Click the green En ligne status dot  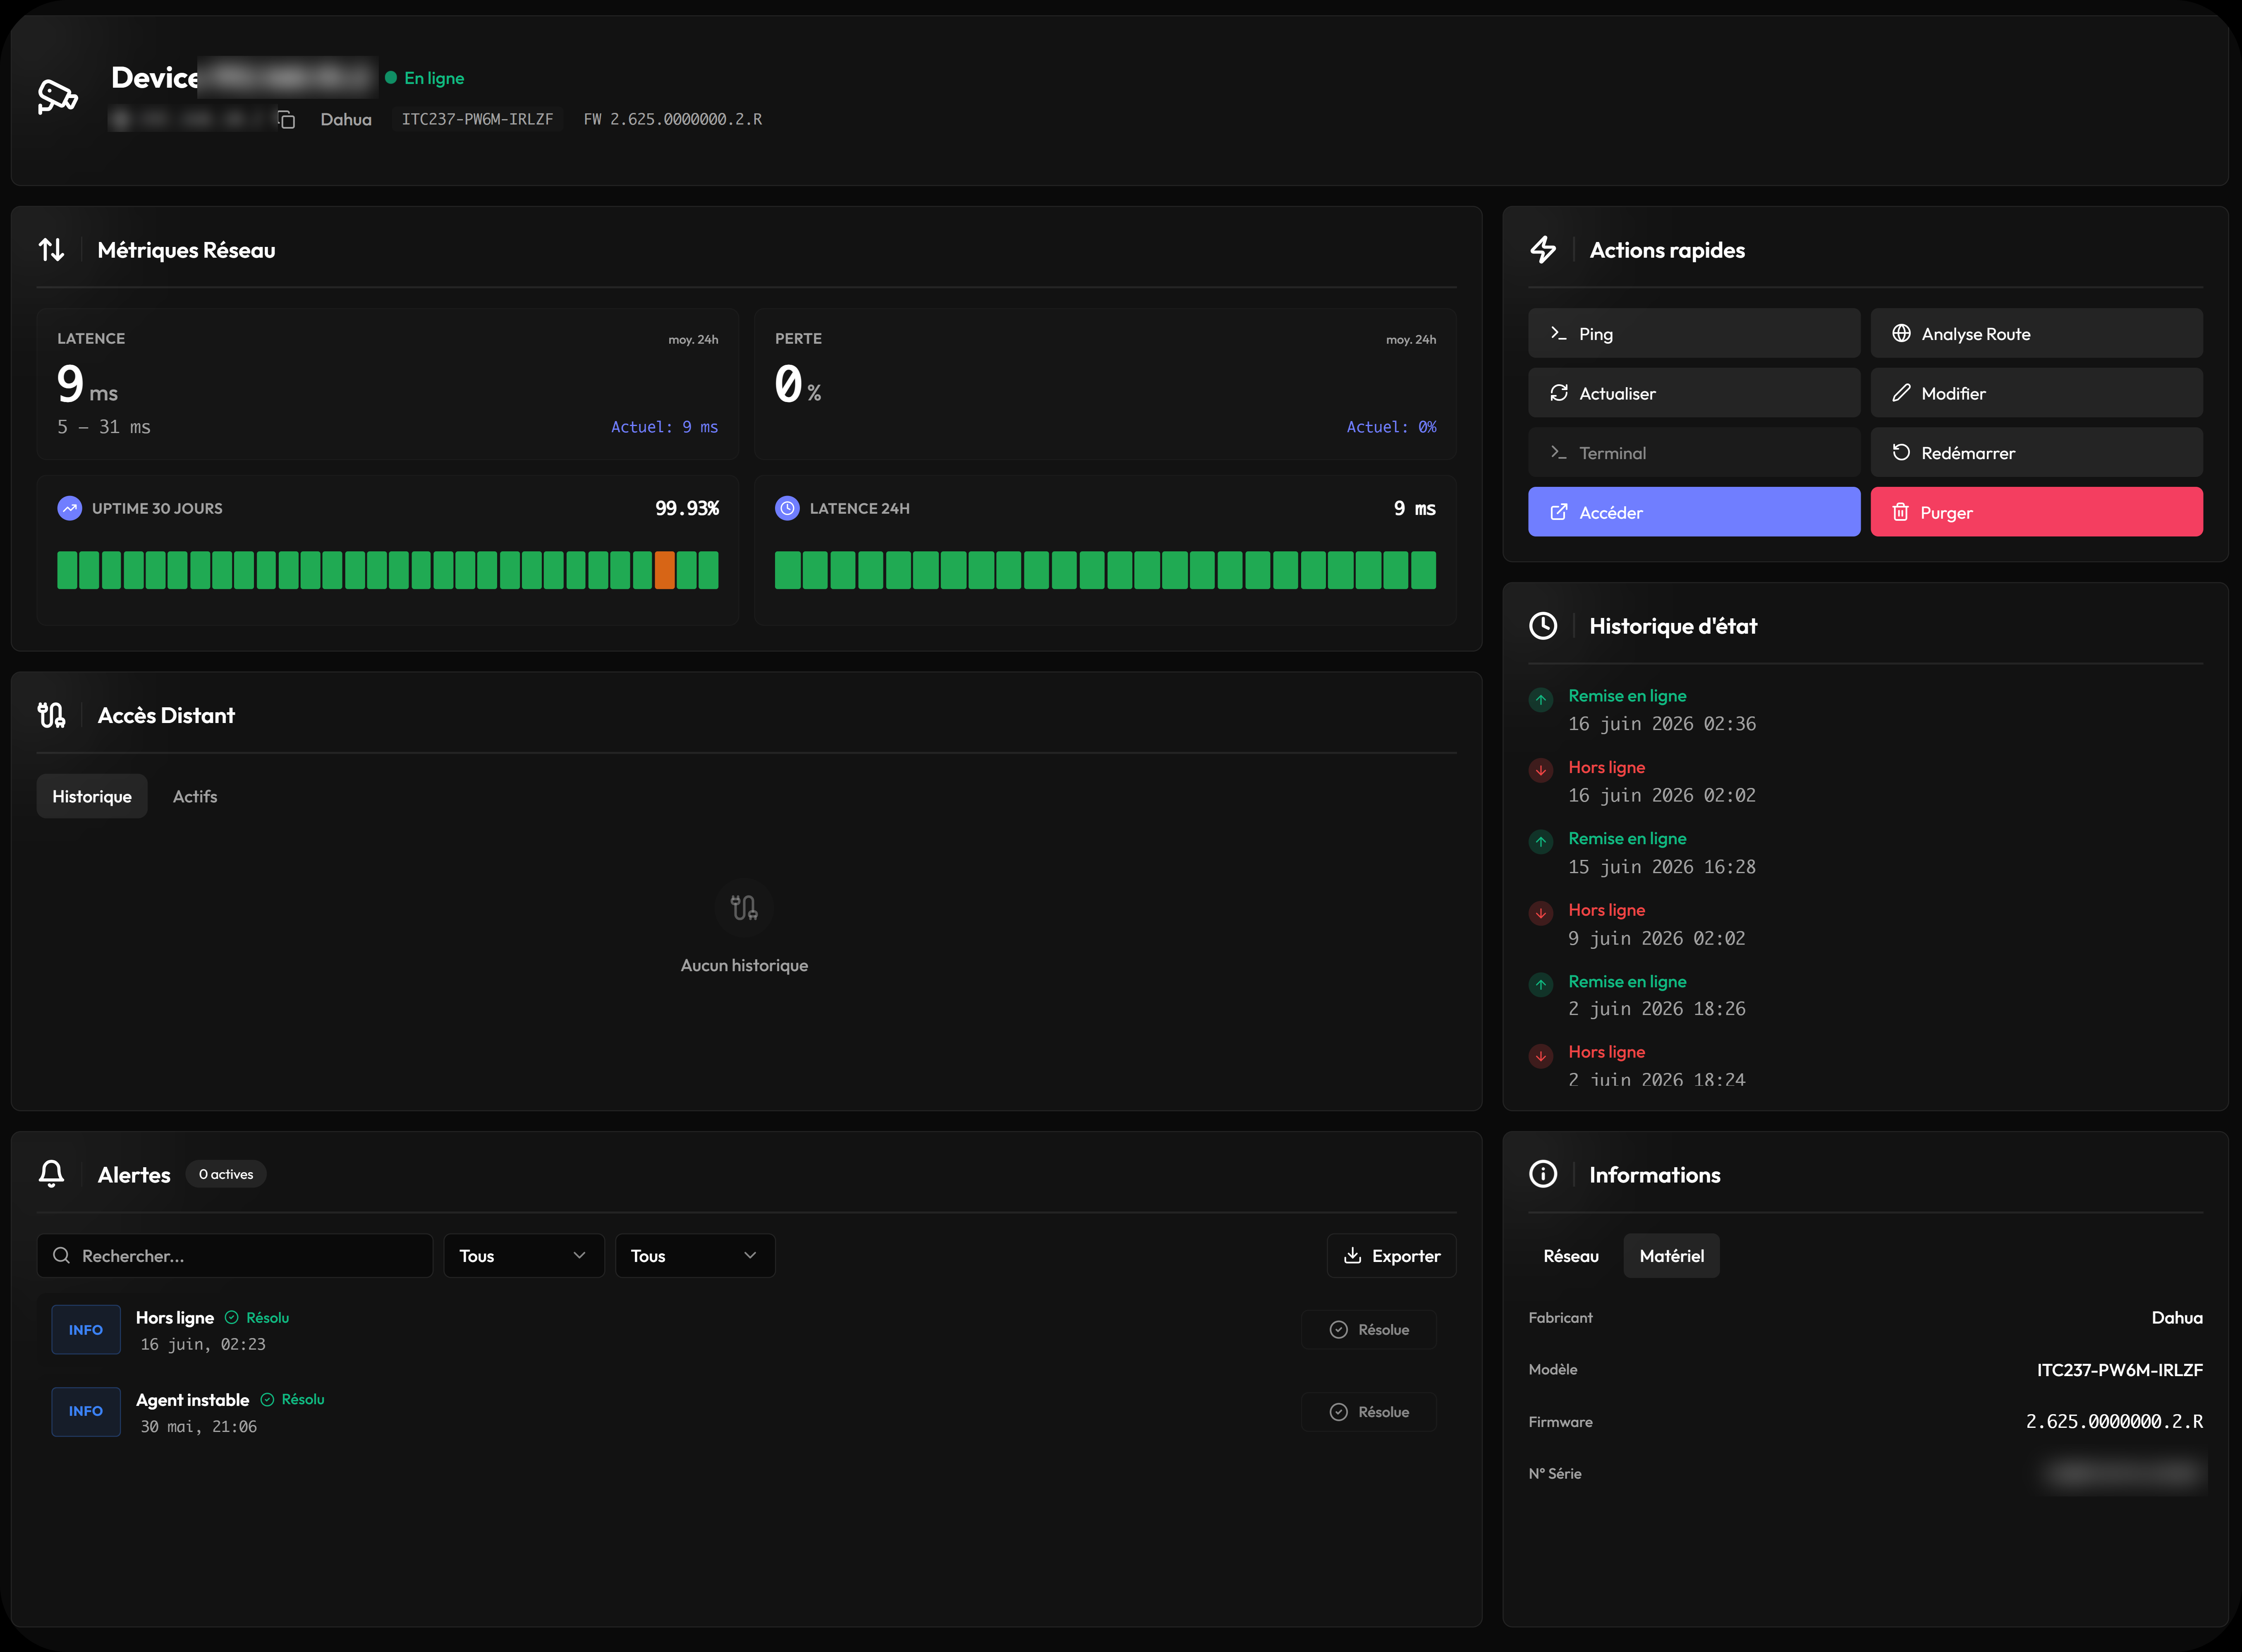[x=391, y=78]
